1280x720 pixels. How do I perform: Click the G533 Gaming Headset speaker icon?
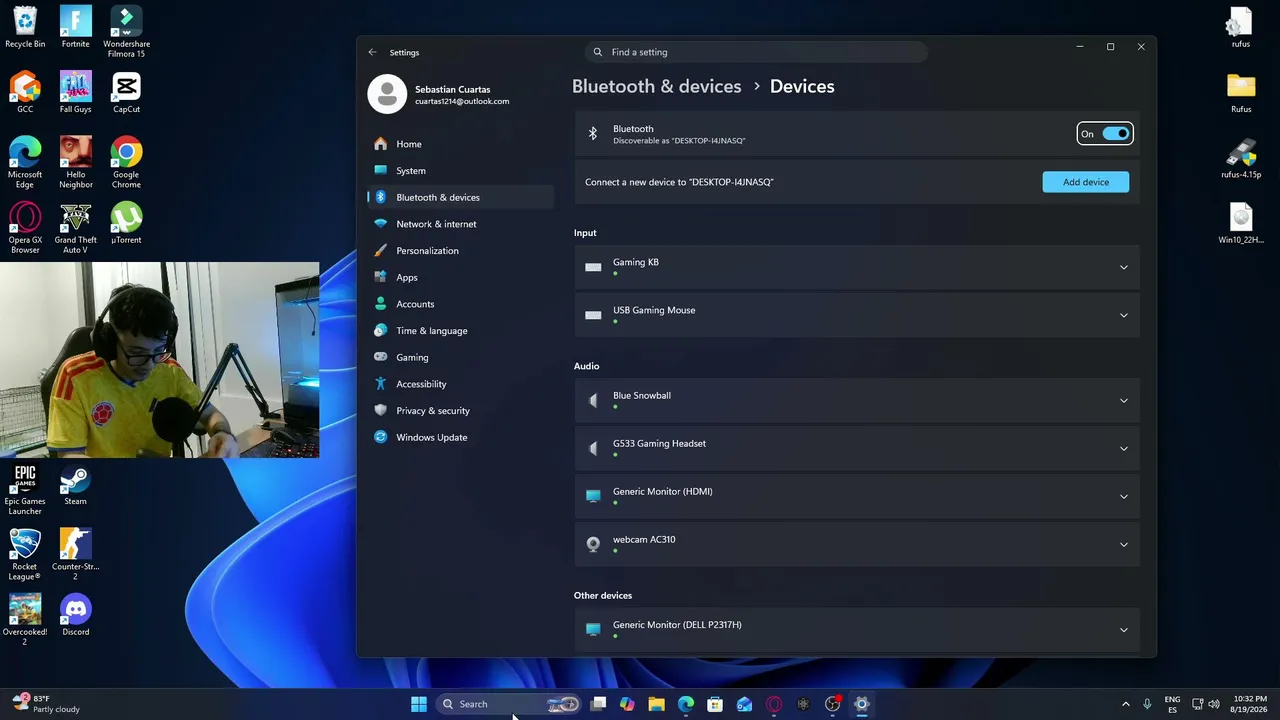point(593,448)
